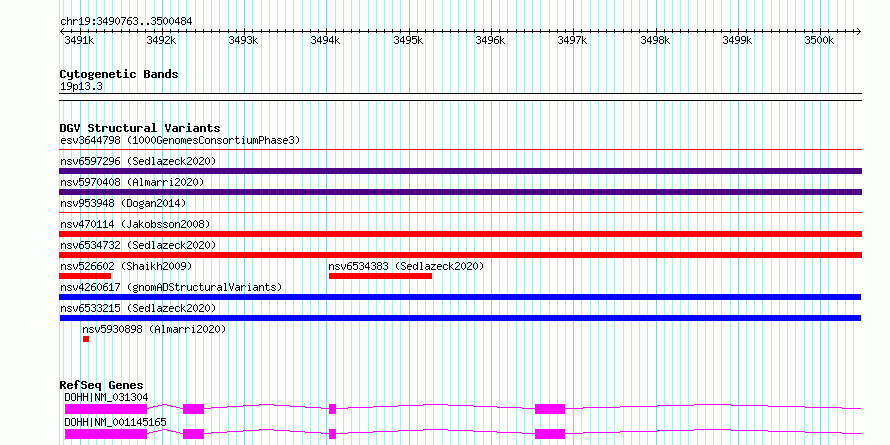
Task: Open the Cytogenetic Bands track title
Action: [119, 74]
